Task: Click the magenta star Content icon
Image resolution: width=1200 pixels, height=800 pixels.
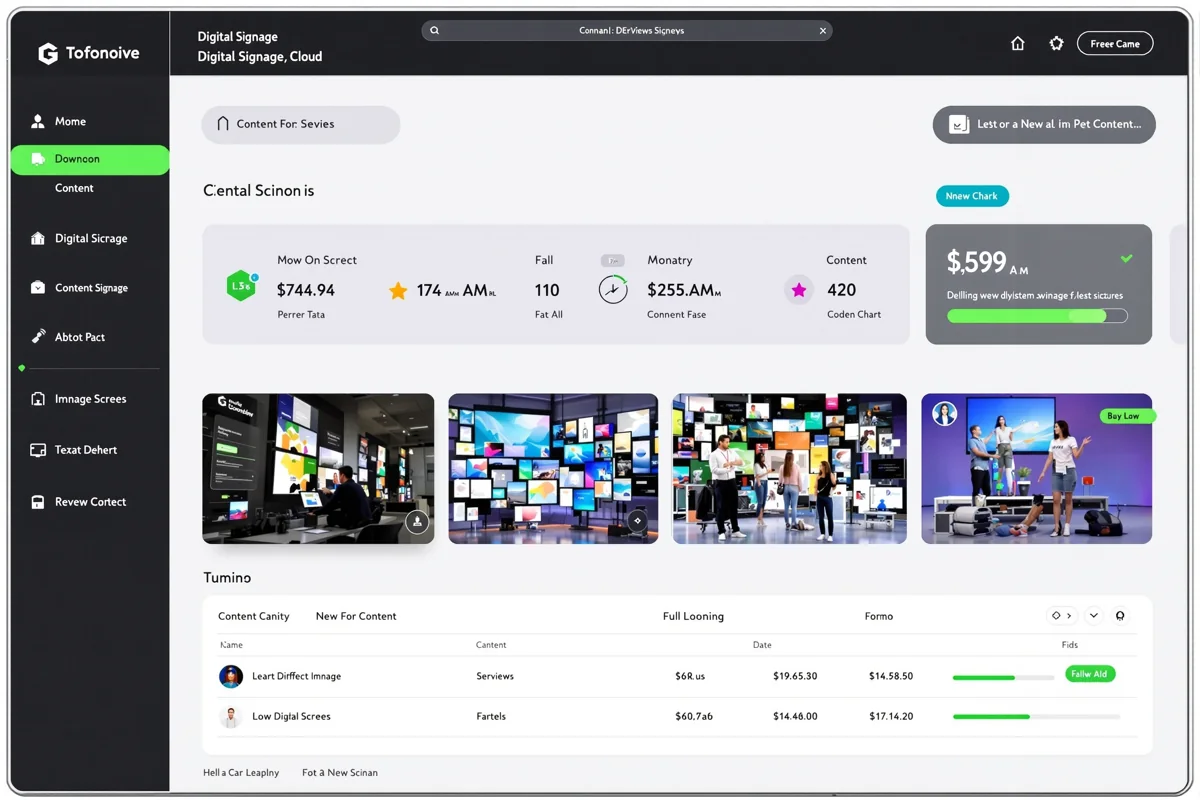Action: tap(799, 290)
